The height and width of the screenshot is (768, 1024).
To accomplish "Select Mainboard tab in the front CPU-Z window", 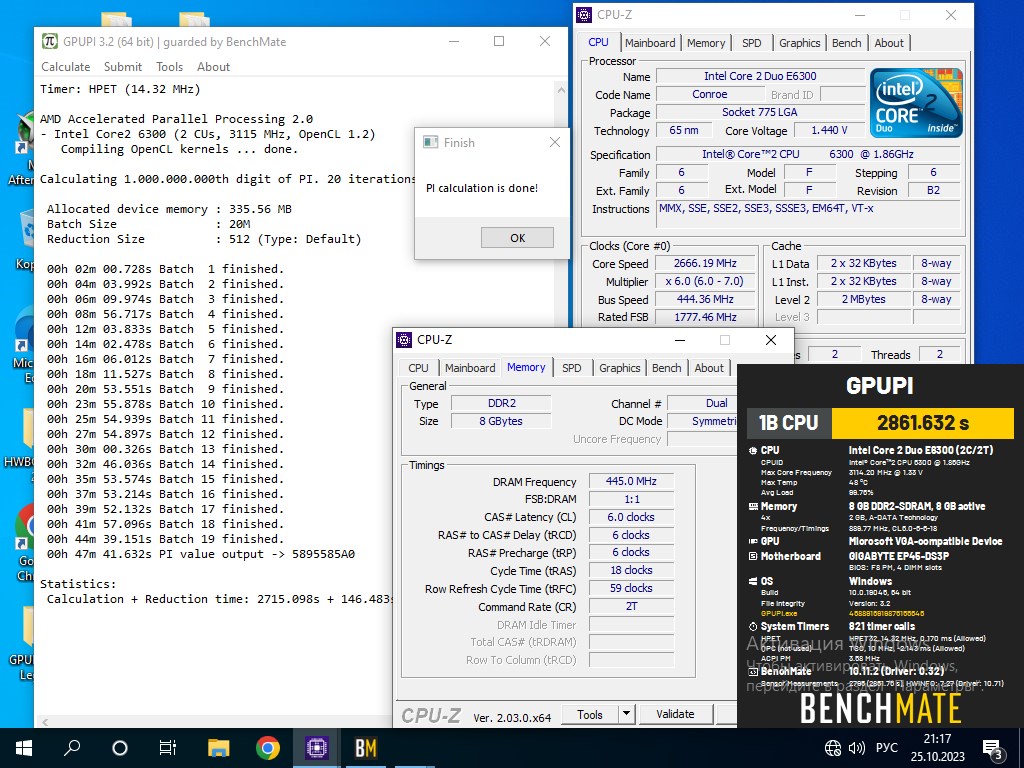I will tap(470, 368).
